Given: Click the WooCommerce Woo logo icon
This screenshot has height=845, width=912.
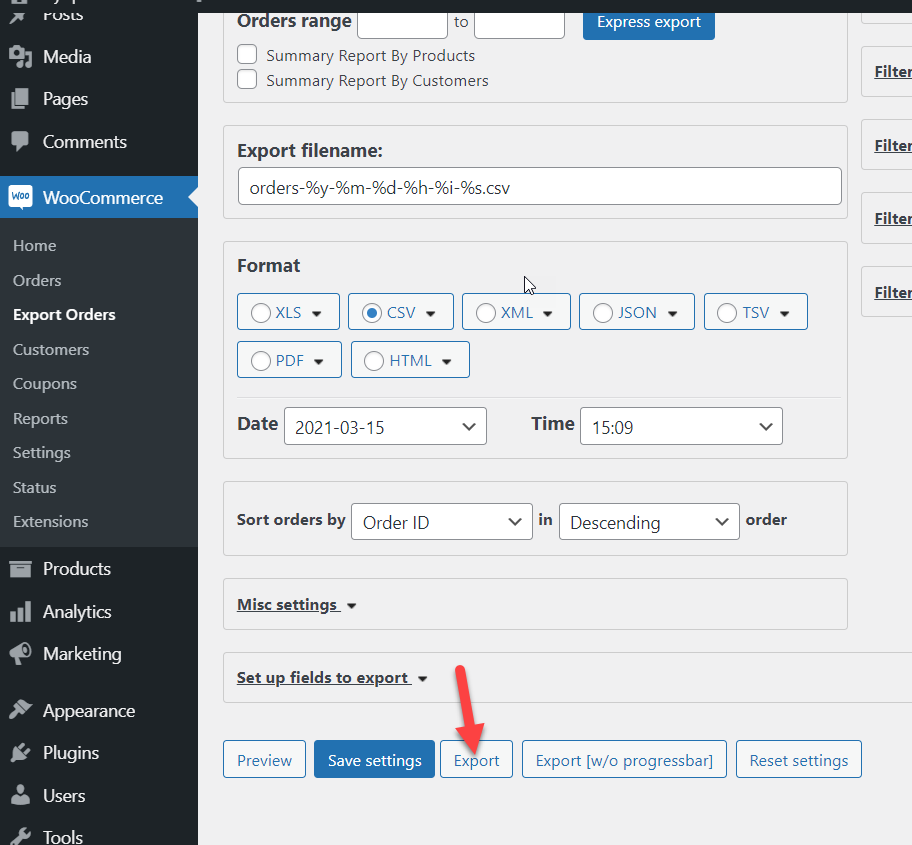Looking at the screenshot, I should point(20,197).
